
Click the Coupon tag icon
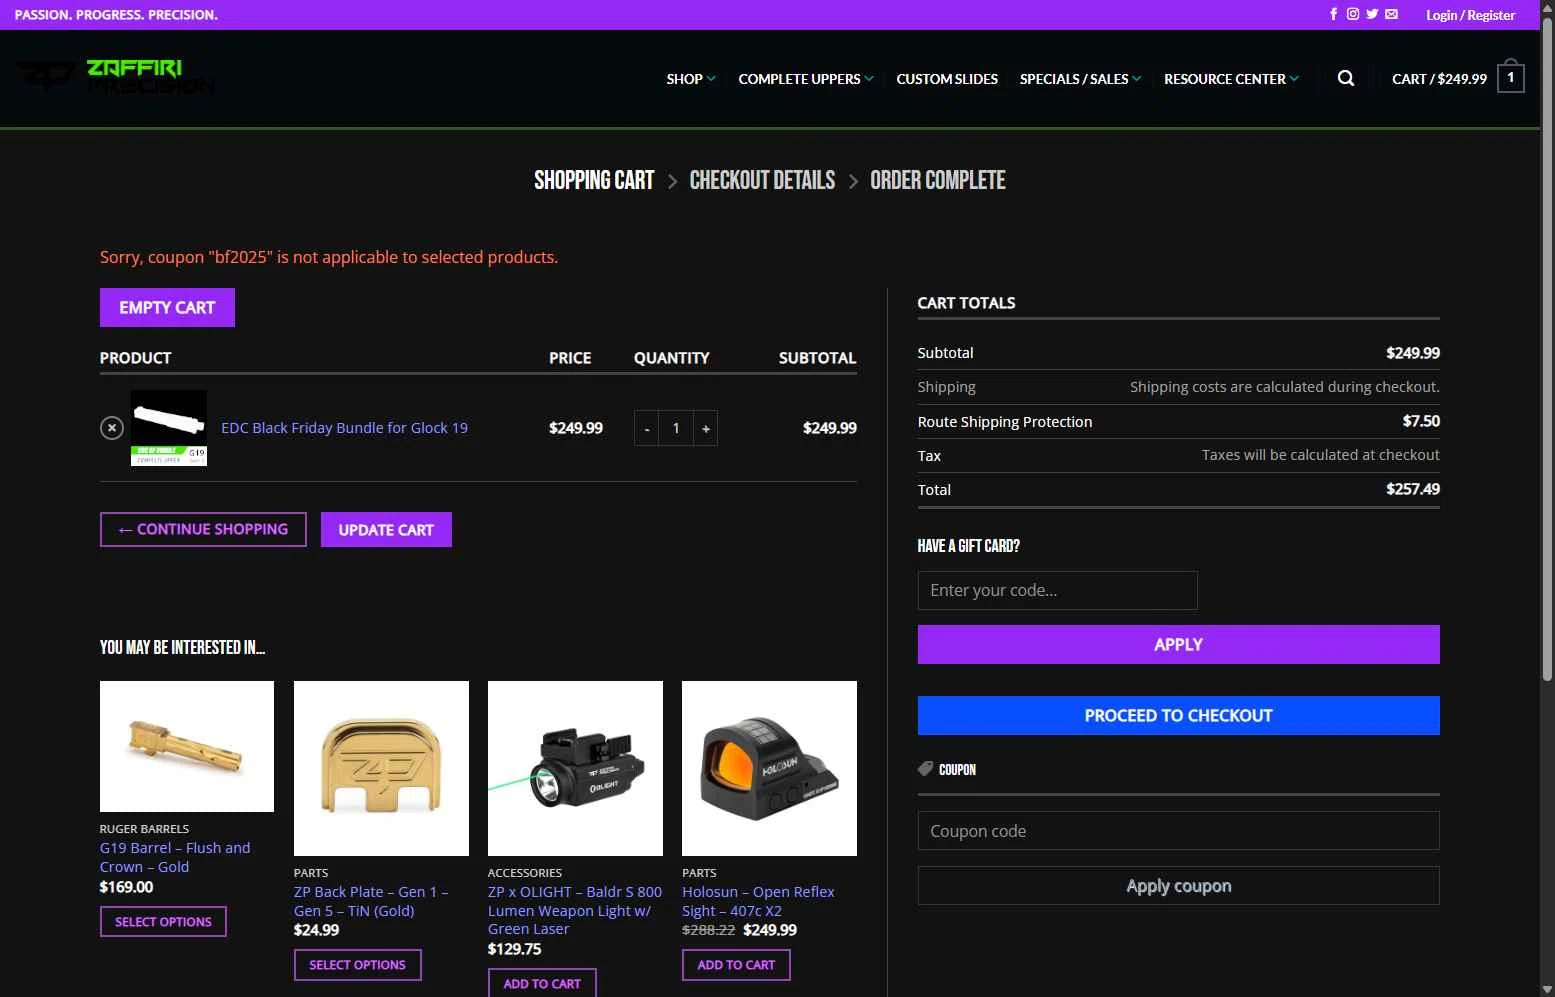[925, 769]
